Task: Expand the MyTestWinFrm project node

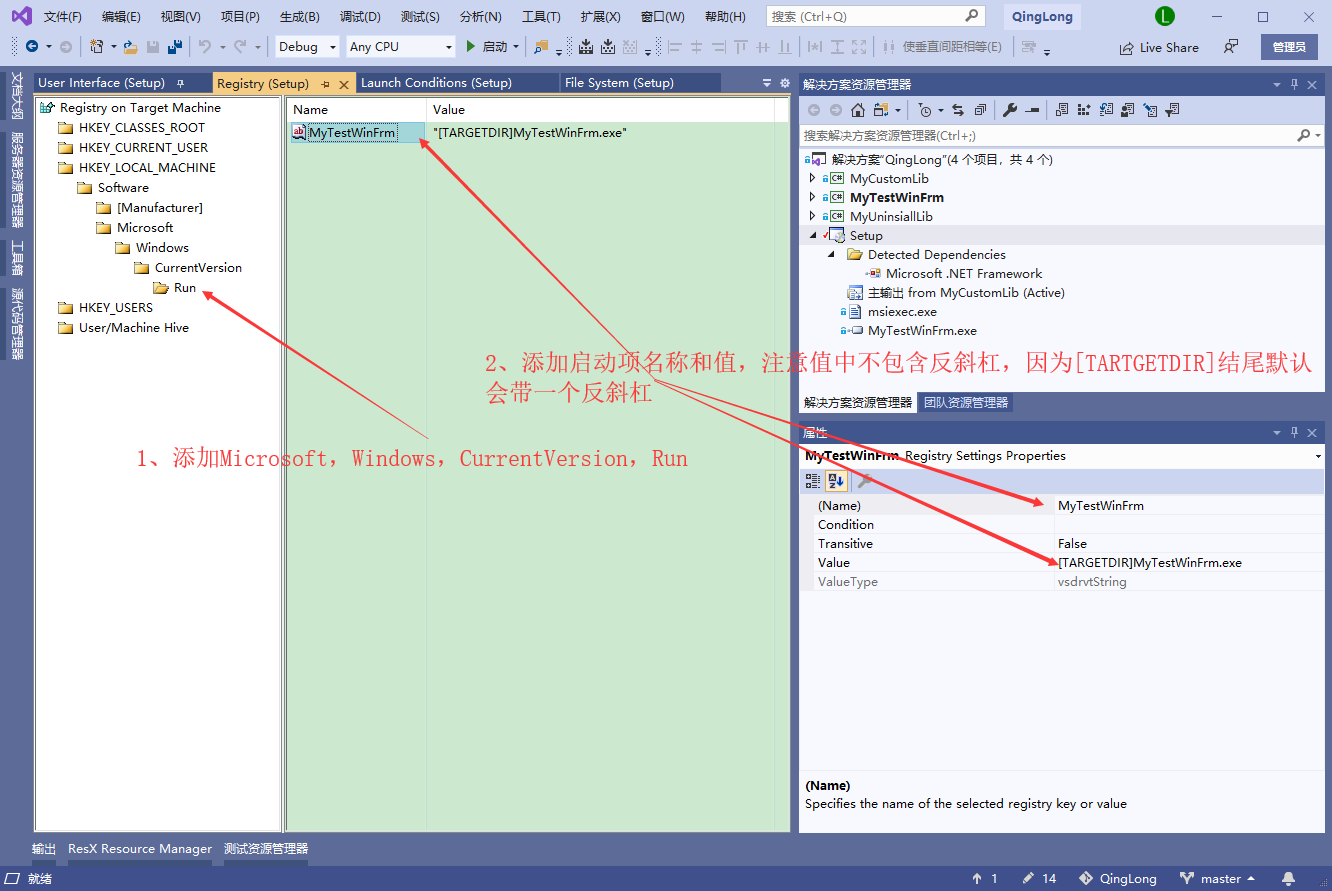Action: point(812,198)
